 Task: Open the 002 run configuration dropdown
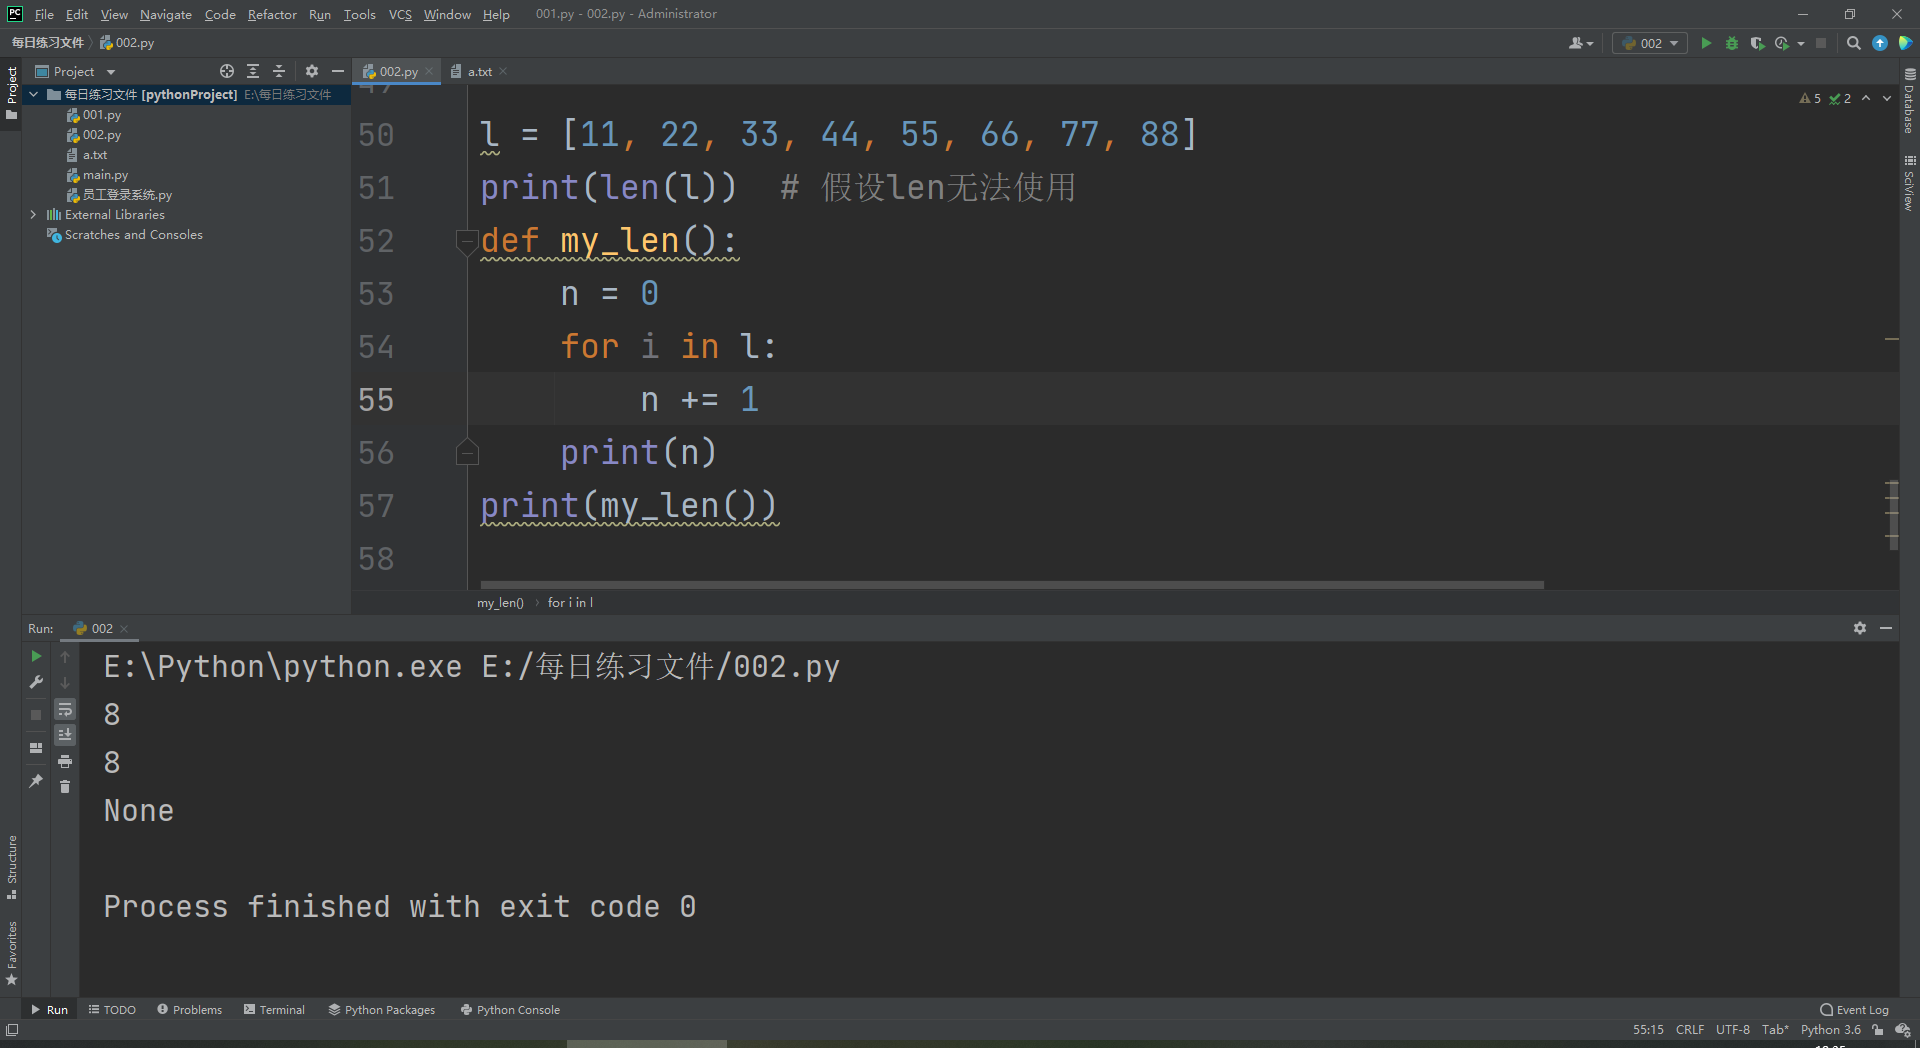[x=1650, y=43]
